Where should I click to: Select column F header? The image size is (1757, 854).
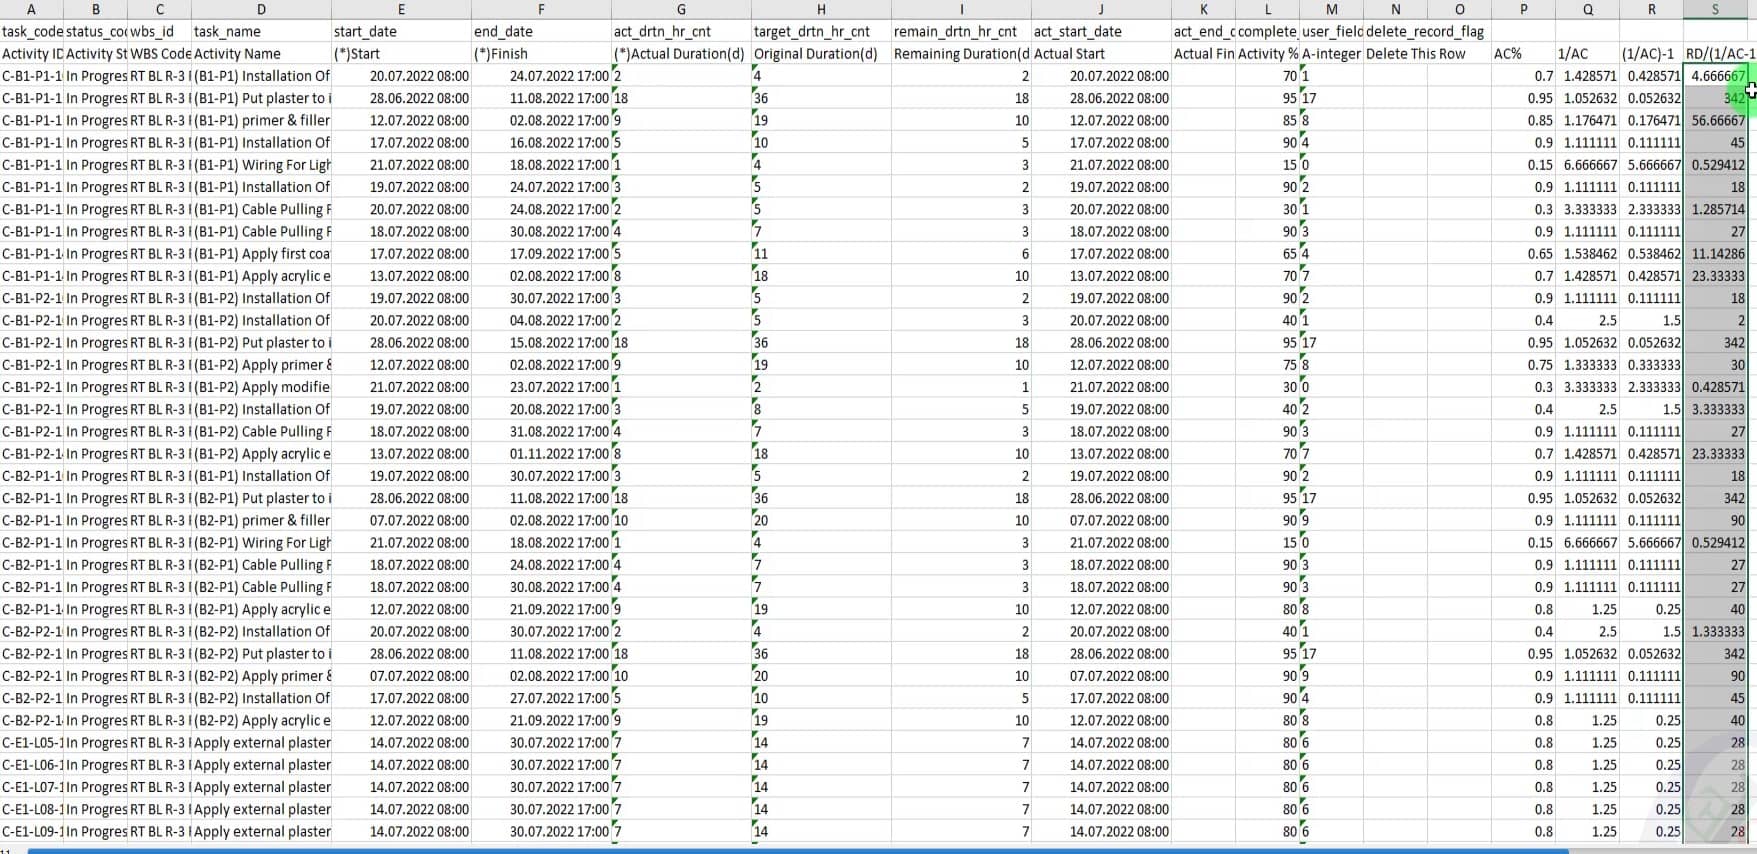541,9
